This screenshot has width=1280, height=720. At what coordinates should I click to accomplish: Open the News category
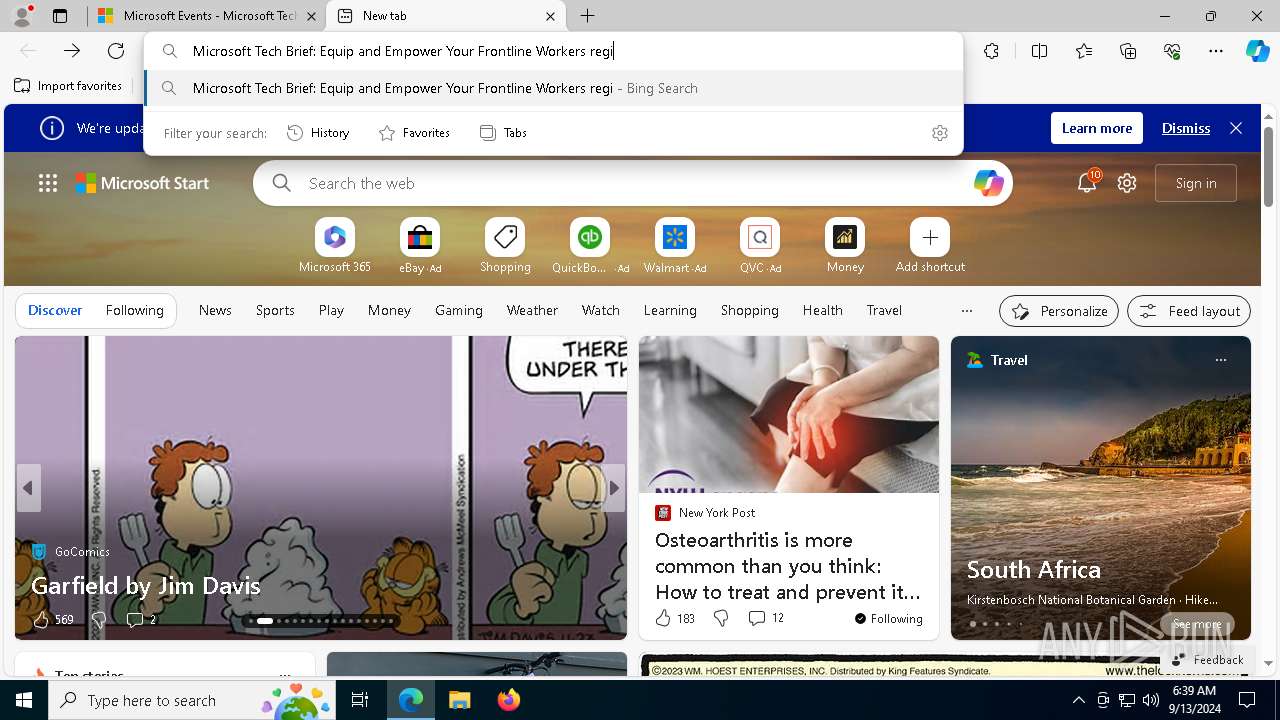(x=215, y=311)
